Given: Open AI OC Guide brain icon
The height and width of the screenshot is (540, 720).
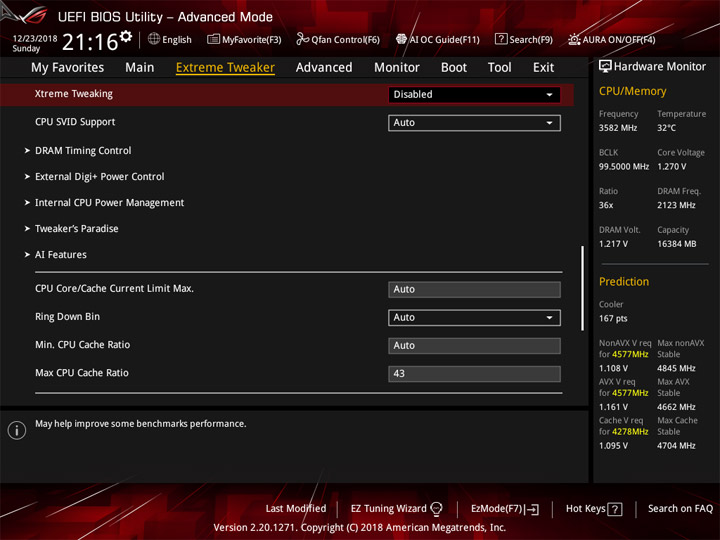Looking at the screenshot, I should point(401,39).
